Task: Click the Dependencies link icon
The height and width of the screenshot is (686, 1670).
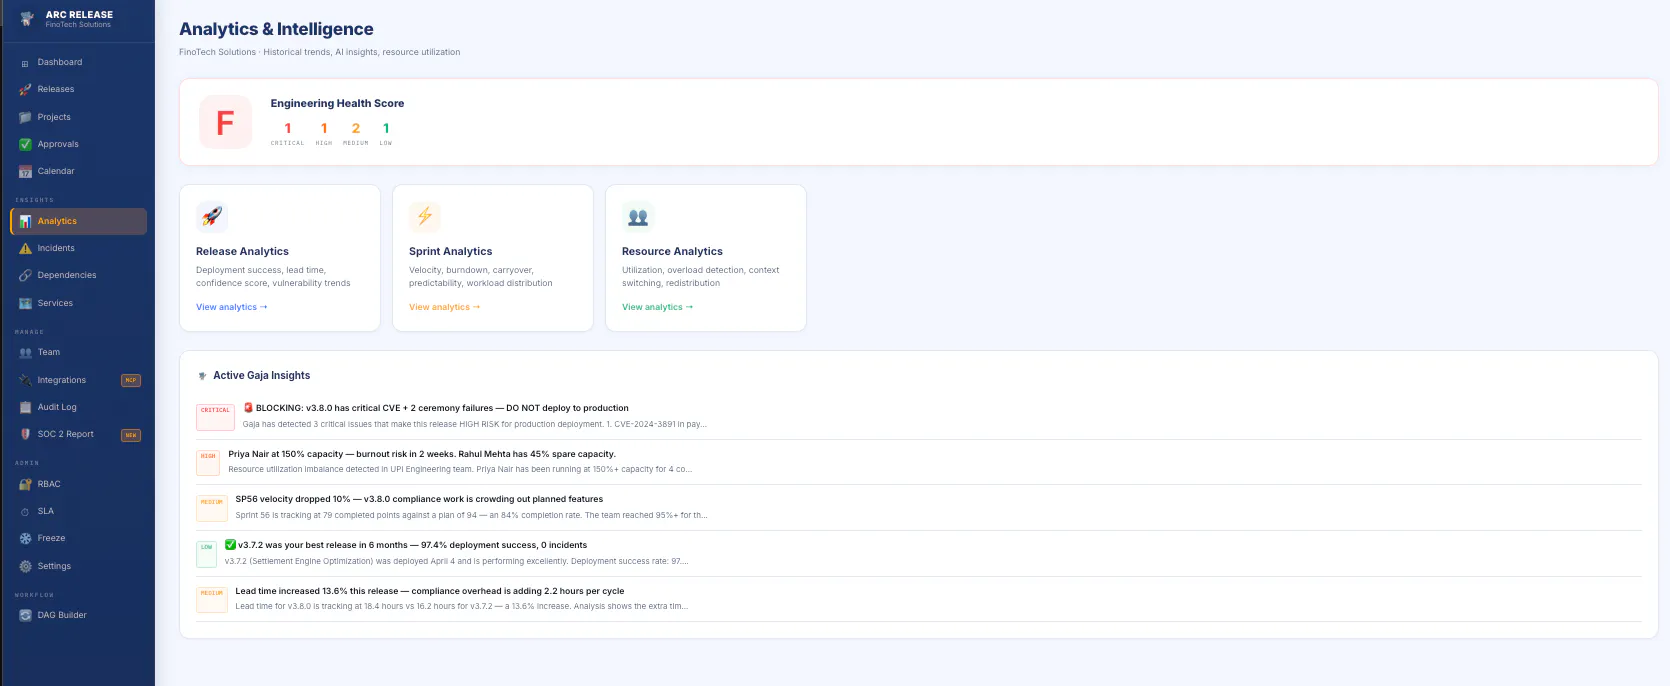Action: pyautogui.click(x=25, y=275)
